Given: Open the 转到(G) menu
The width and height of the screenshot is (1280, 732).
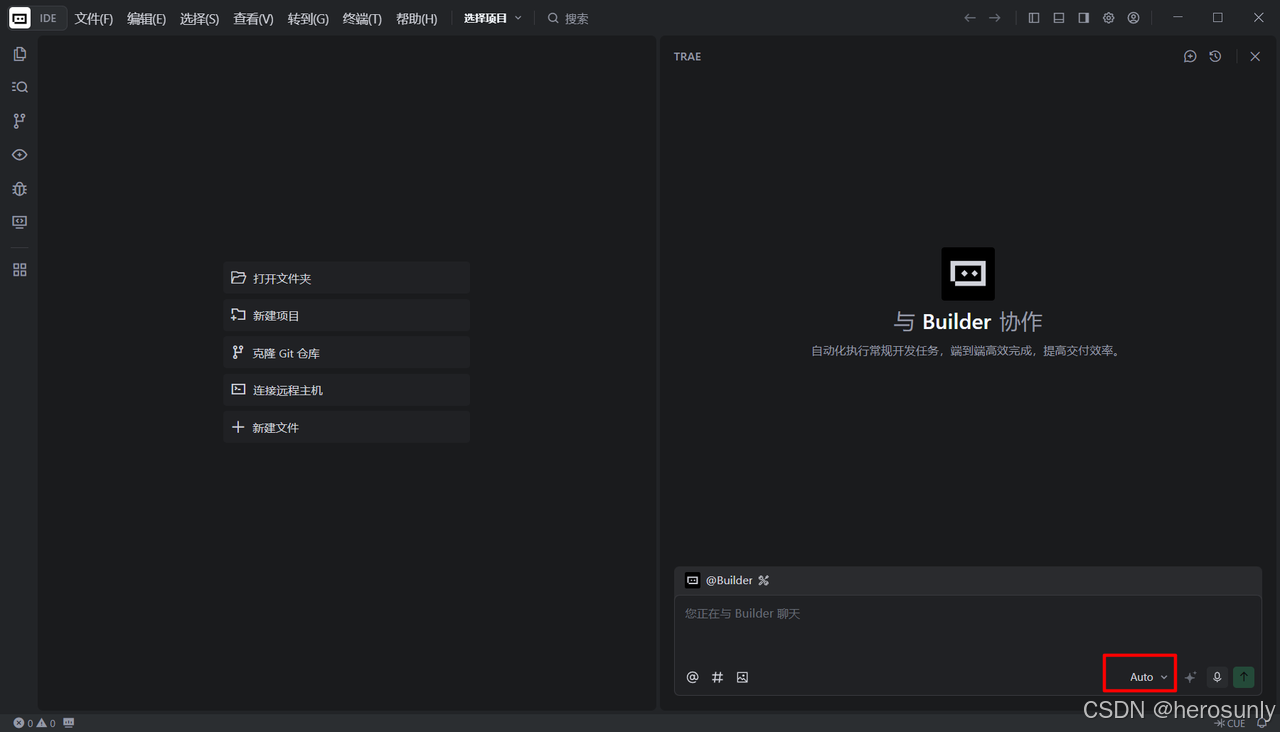Looking at the screenshot, I should (x=308, y=18).
